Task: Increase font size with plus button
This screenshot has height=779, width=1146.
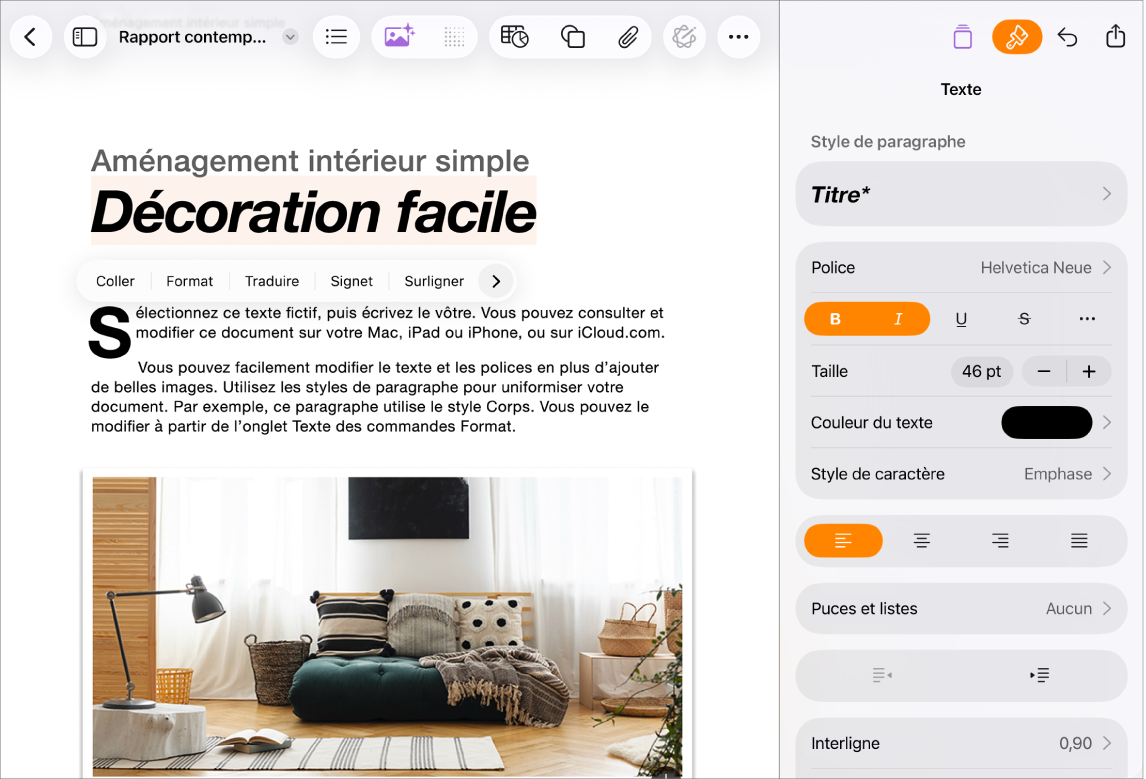Action: [1089, 371]
